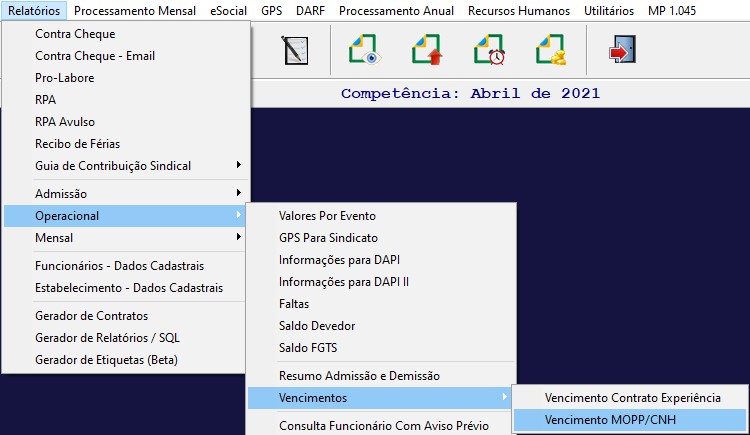Select Informações para DAPI
Viewport: 750px width, 435px height.
pyautogui.click(x=381, y=260)
